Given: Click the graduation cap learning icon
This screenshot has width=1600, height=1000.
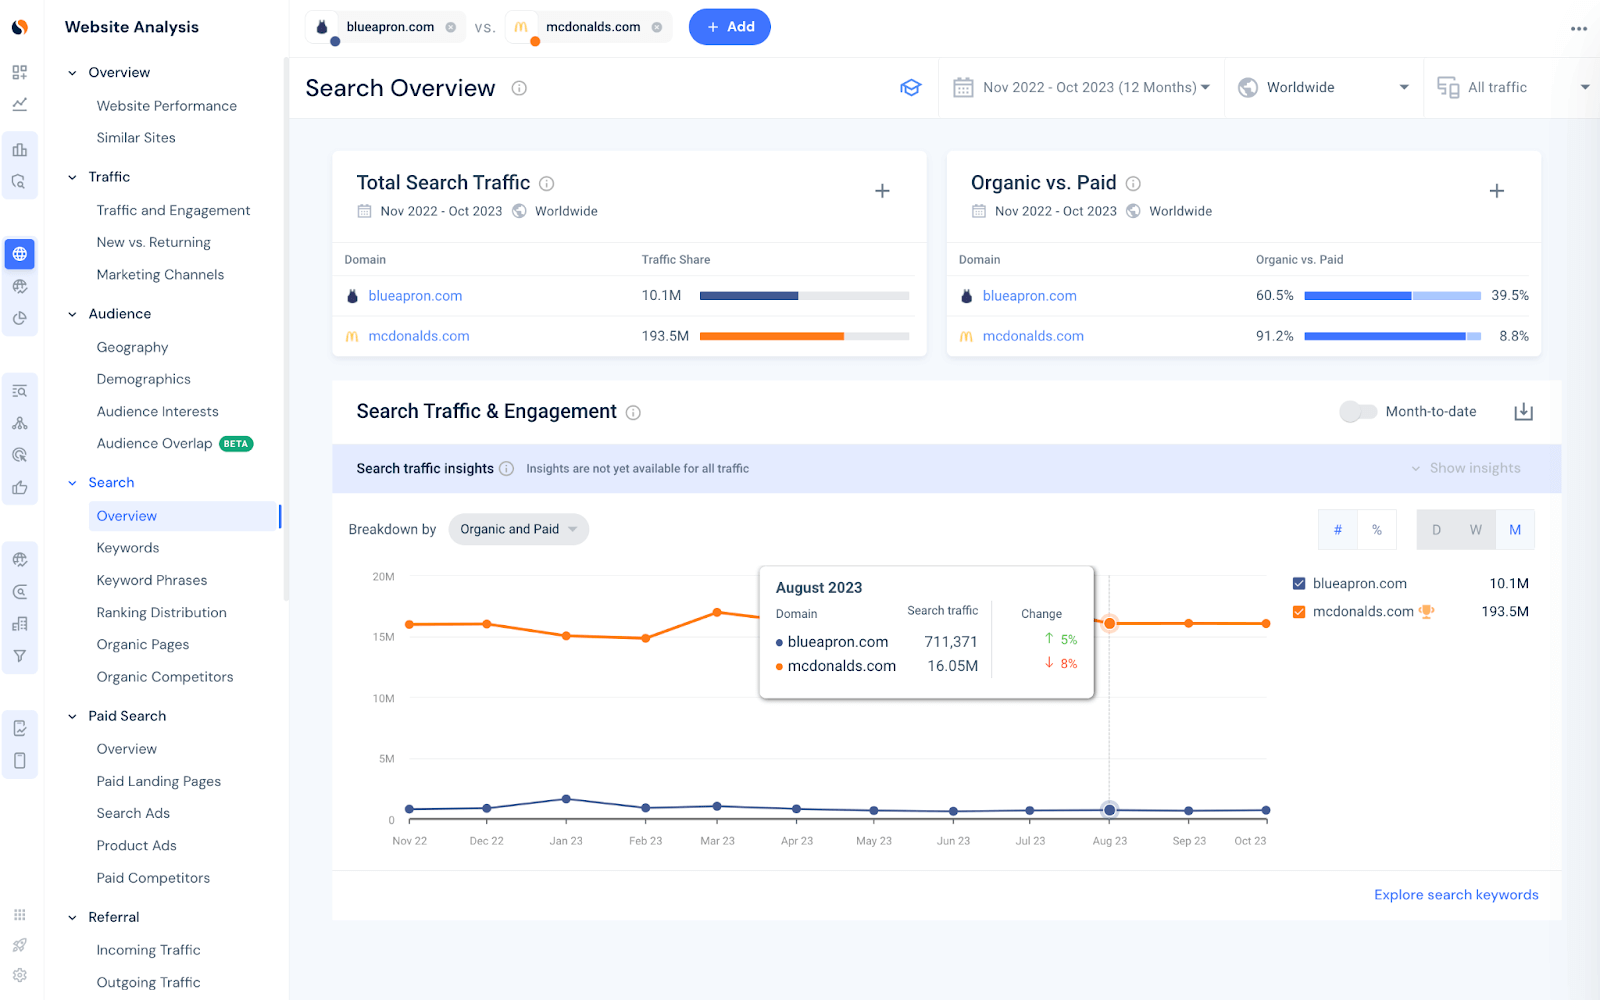Looking at the screenshot, I should pos(910,88).
